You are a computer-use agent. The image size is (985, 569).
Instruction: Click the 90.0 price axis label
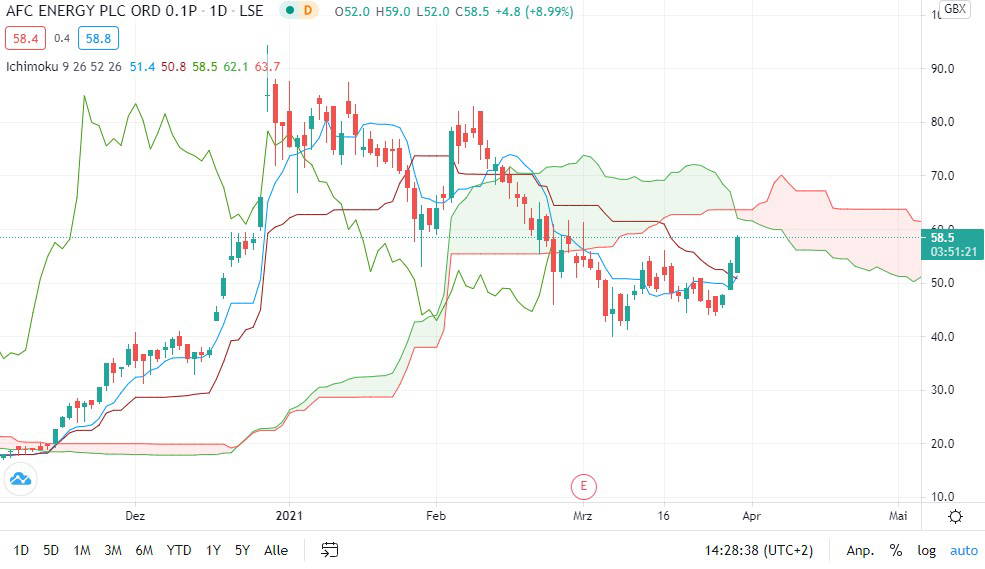(x=942, y=68)
